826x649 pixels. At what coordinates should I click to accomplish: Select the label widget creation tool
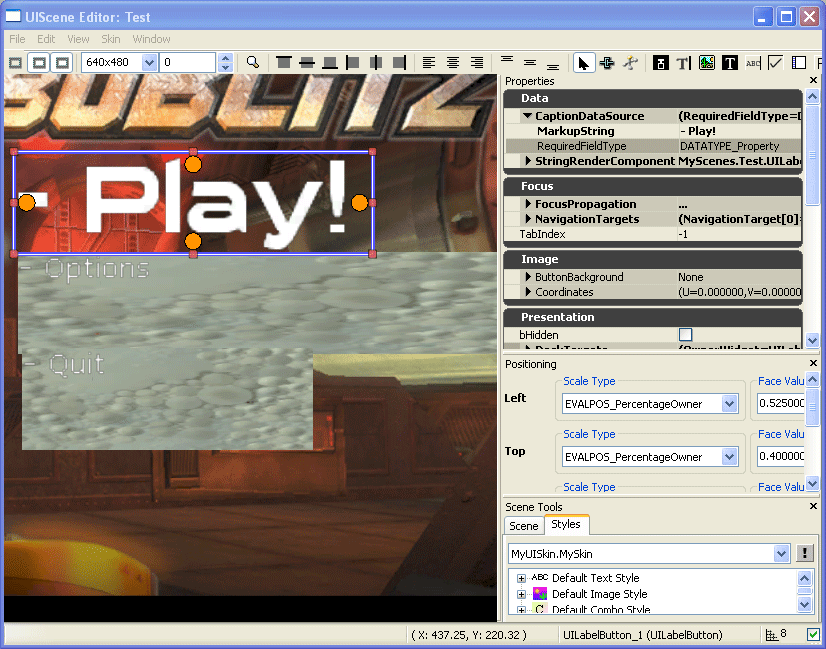point(729,62)
